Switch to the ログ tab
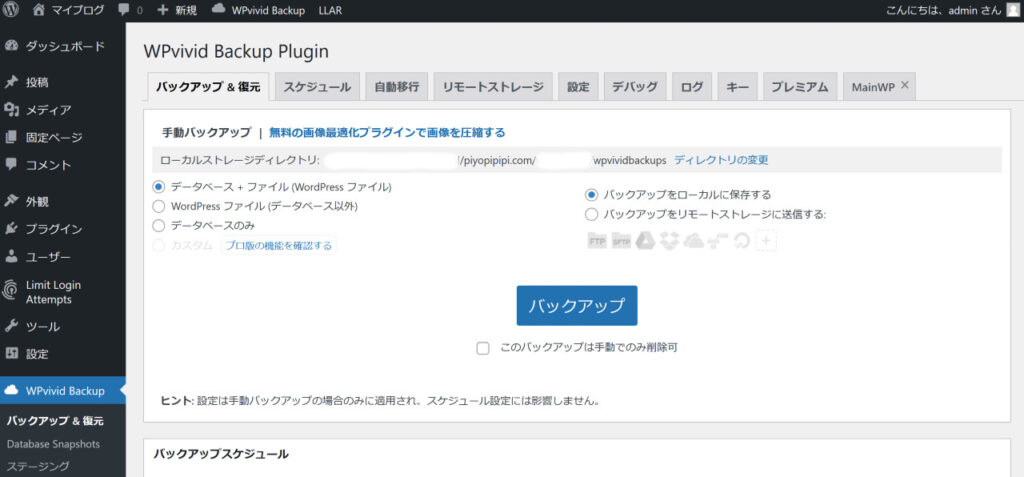Viewport: 1024px width, 477px height. pyautogui.click(x=692, y=87)
